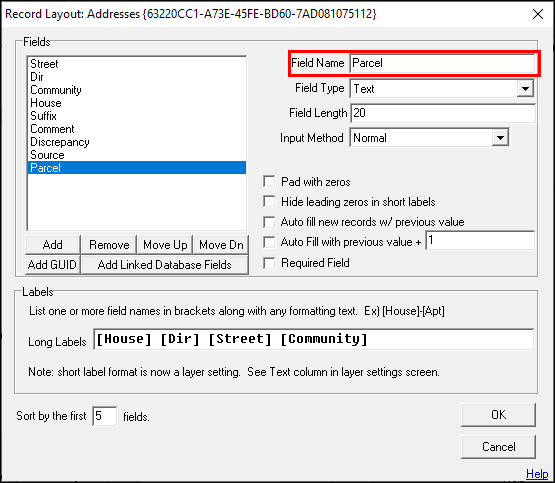This screenshot has height=483, width=555.
Task: Open Add Linked Database Fields
Action: click(165, 265)
